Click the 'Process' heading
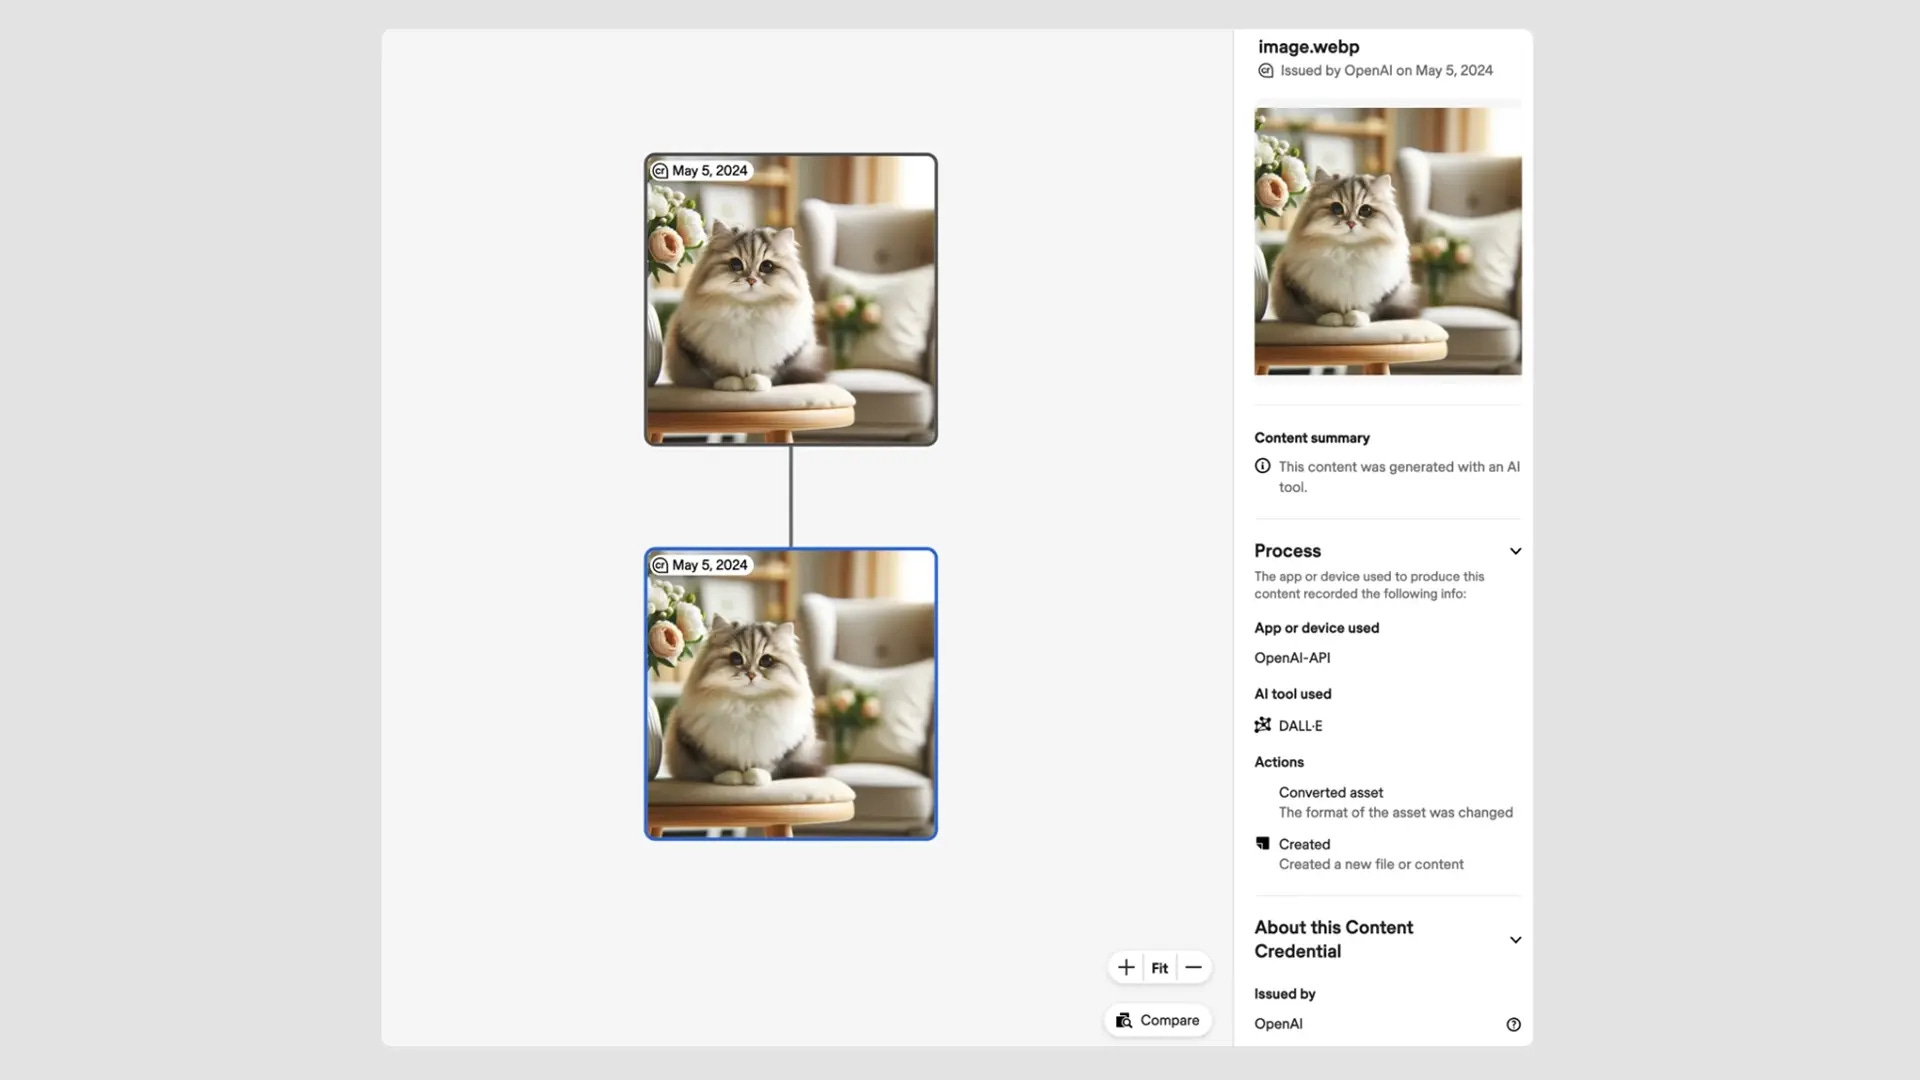This screenshot has width=1920, height=1080. click(1287, 551)
